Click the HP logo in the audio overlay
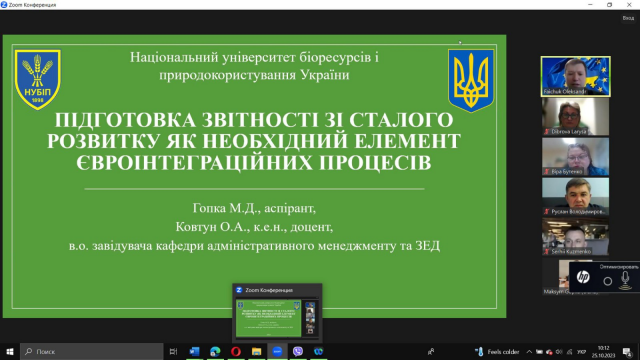640x360 pixels. 583,277
